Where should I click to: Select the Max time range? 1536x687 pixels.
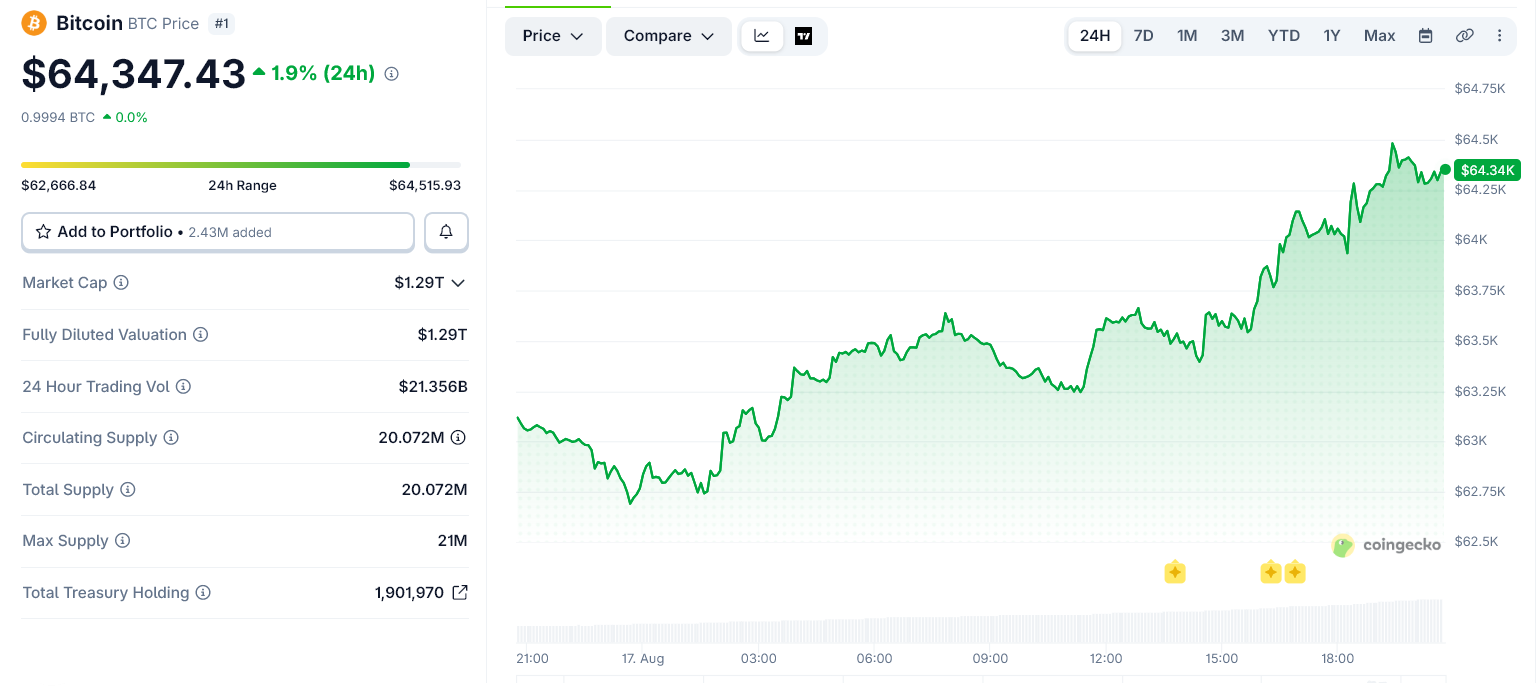click(x=1380, y=36)
